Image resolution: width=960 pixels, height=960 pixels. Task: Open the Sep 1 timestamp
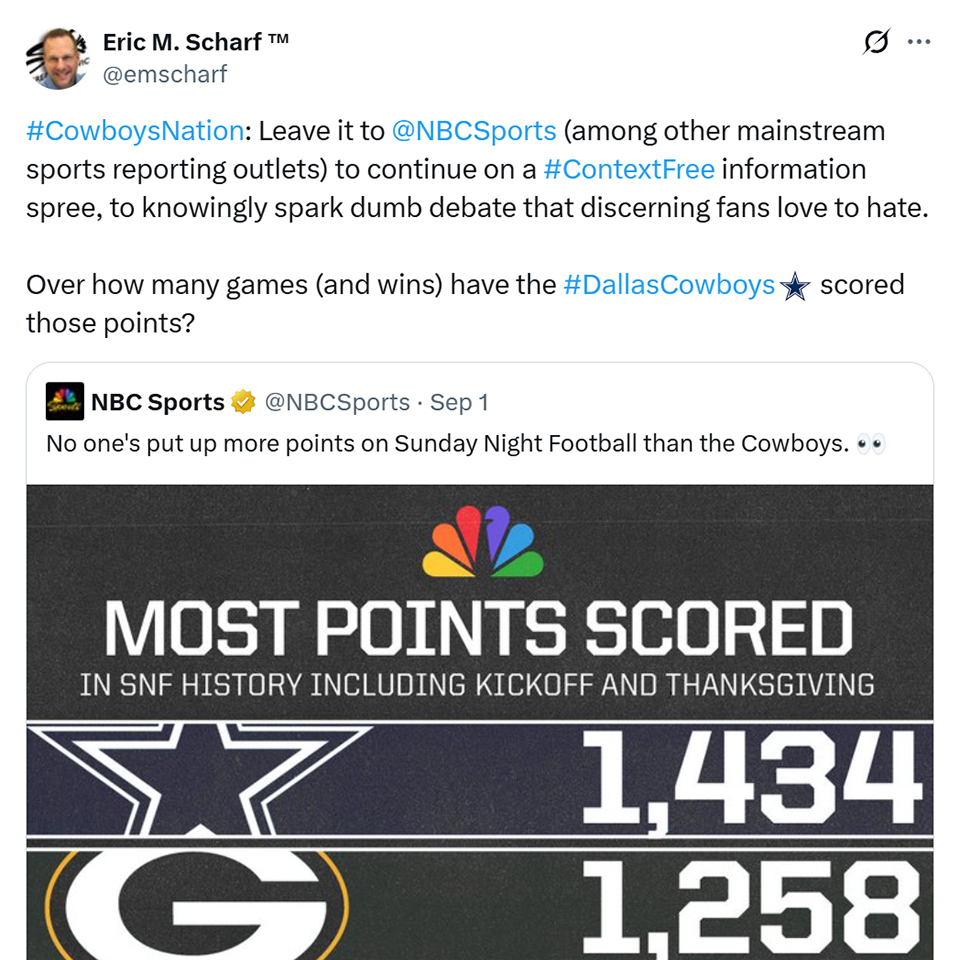(x=459, y=402)
